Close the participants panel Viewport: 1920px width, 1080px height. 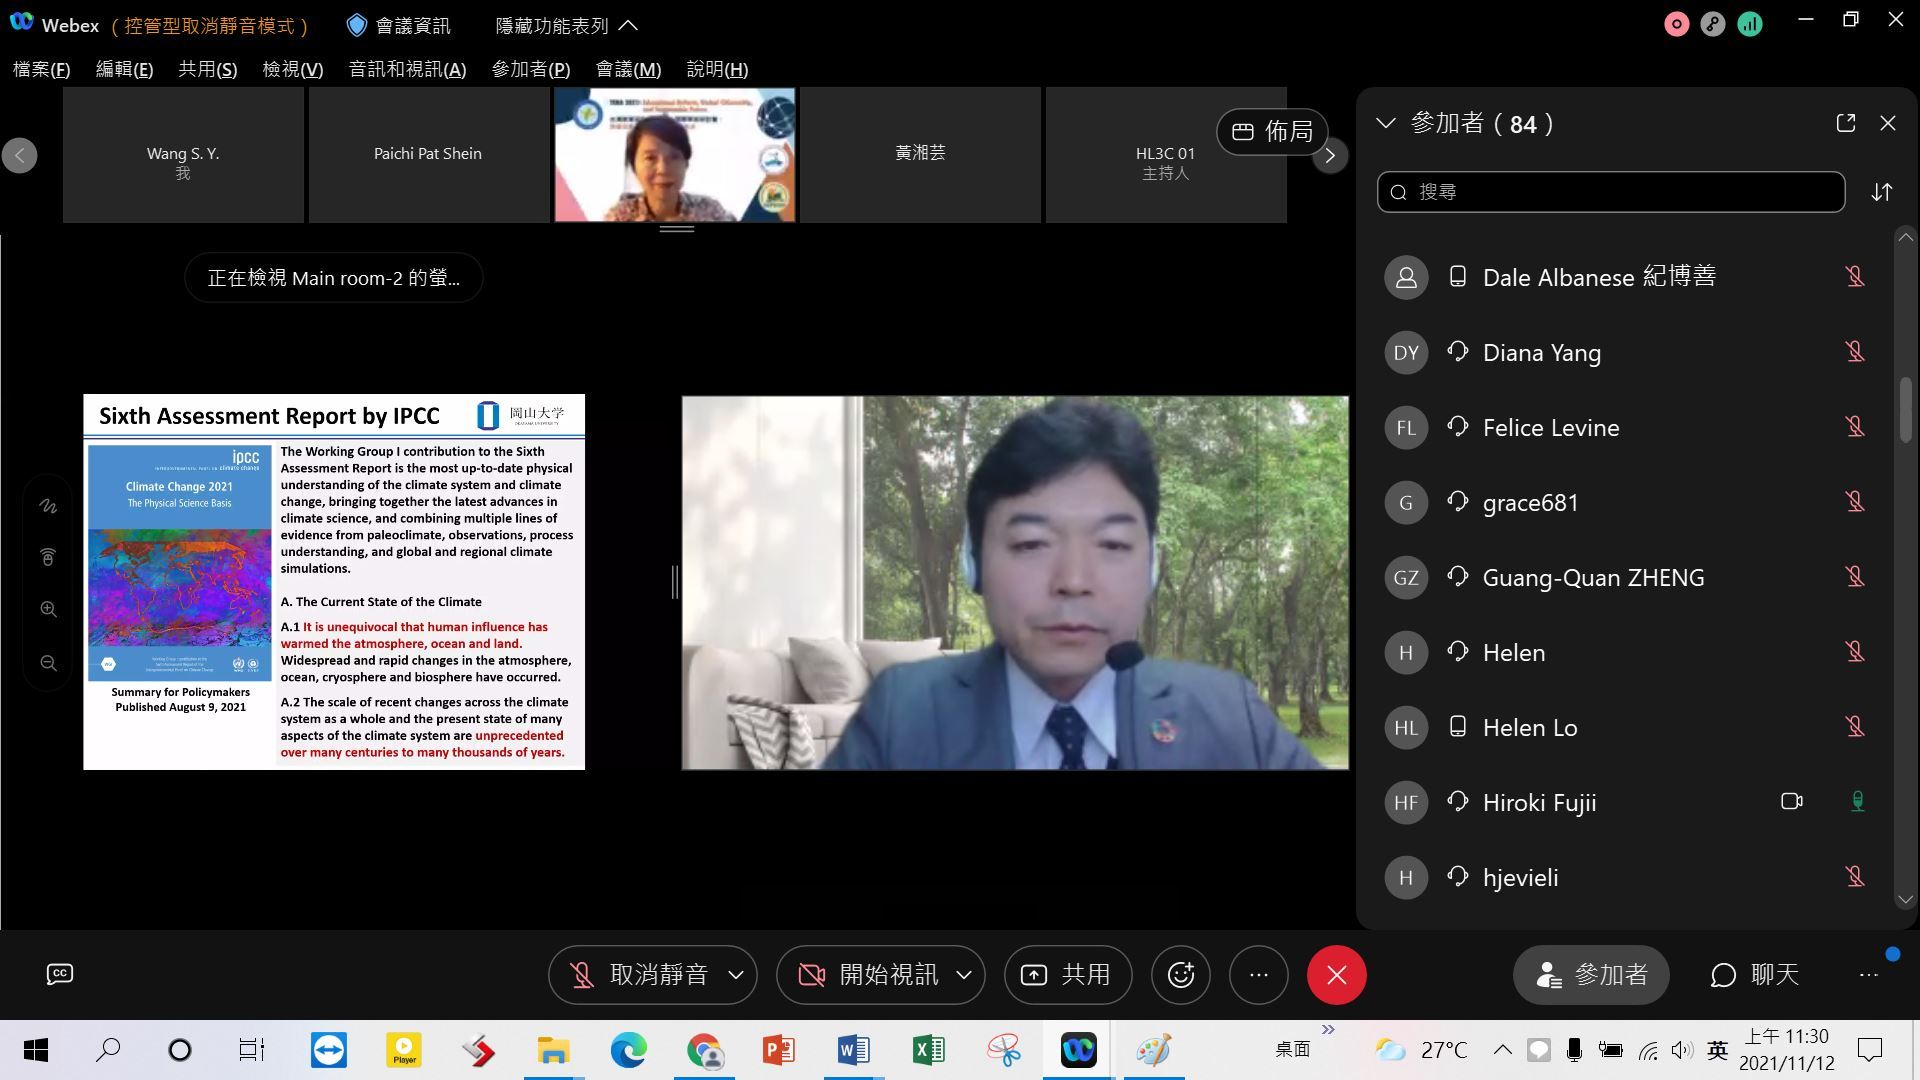coord(1888,123)
